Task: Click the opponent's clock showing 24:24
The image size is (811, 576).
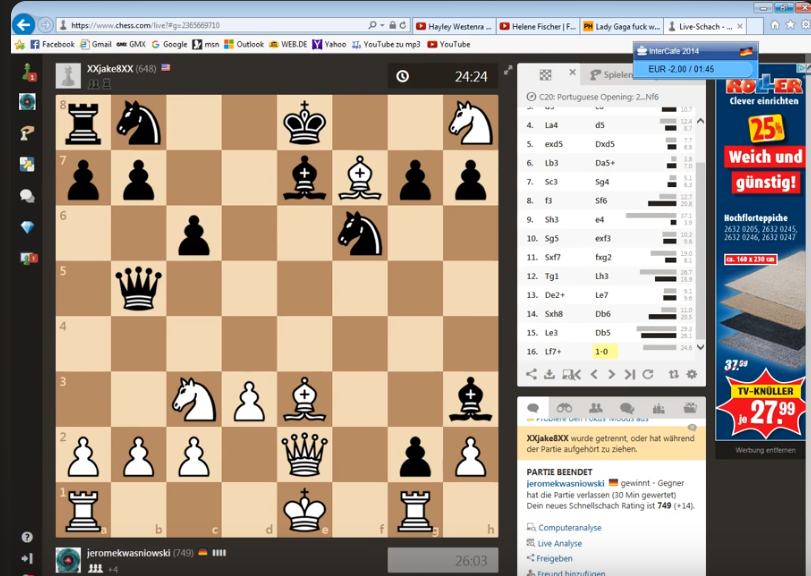Action: pos(442,77)
